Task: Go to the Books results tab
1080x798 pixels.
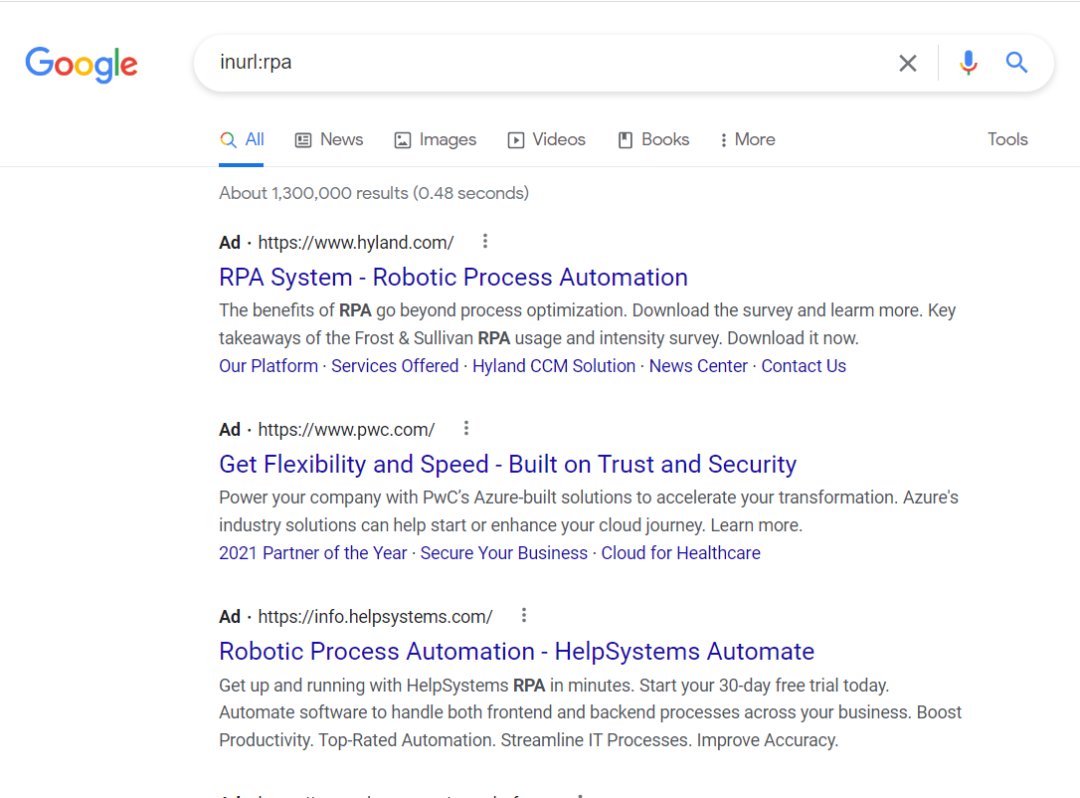Action: coord(653,140)
